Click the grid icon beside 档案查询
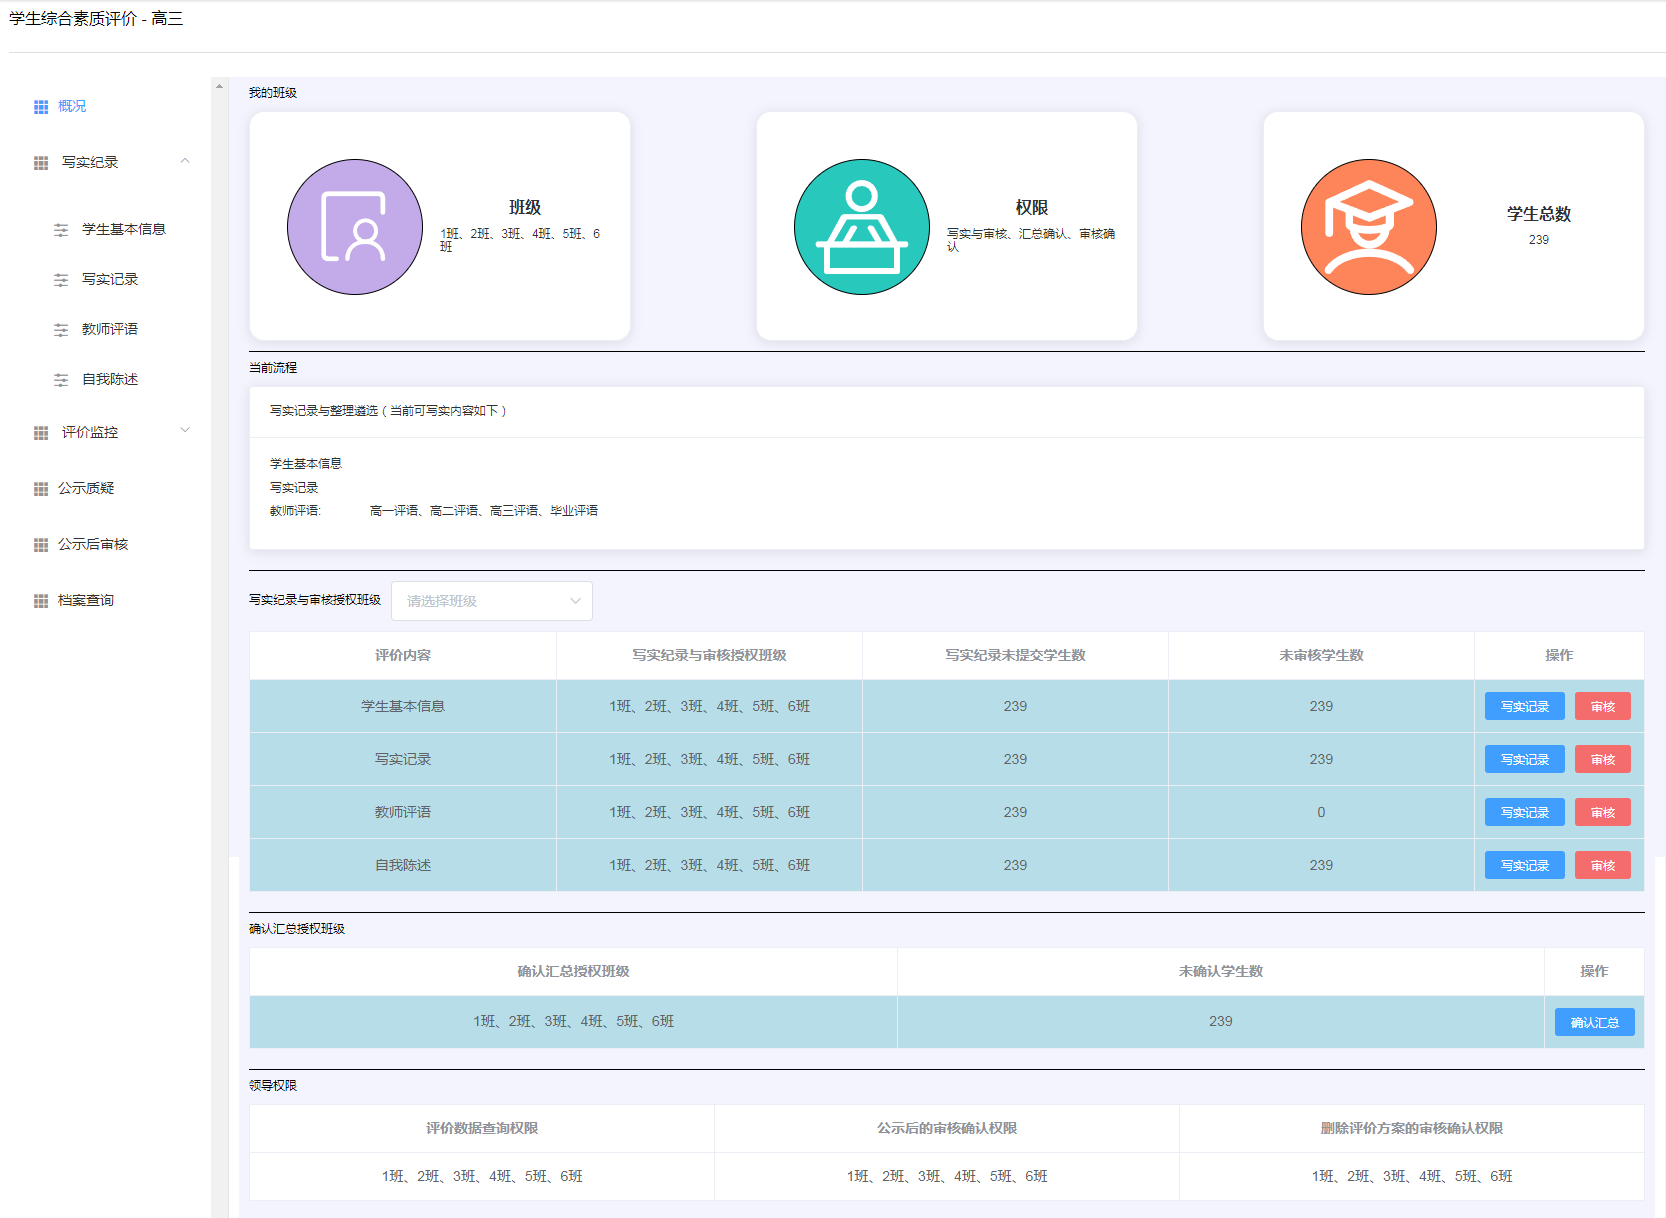This screenshot has height=1218, width=1666. tap(41, 601)
